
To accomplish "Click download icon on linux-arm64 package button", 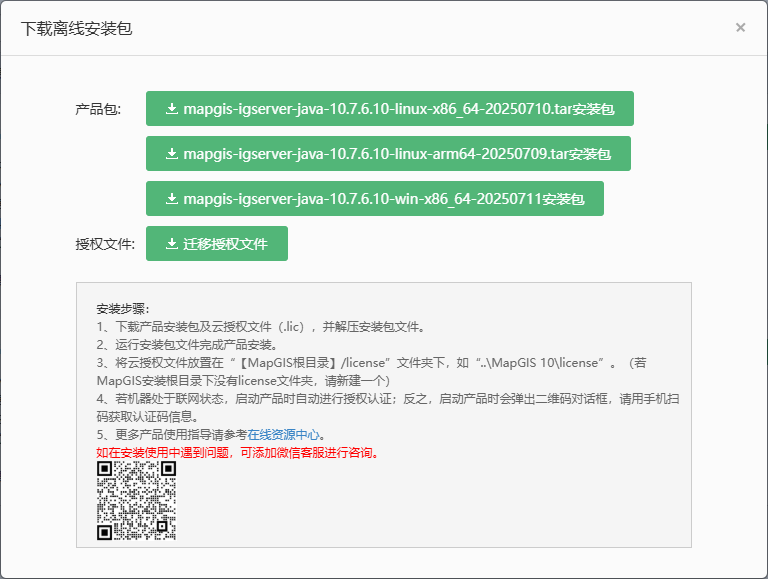I will [172, 154].
